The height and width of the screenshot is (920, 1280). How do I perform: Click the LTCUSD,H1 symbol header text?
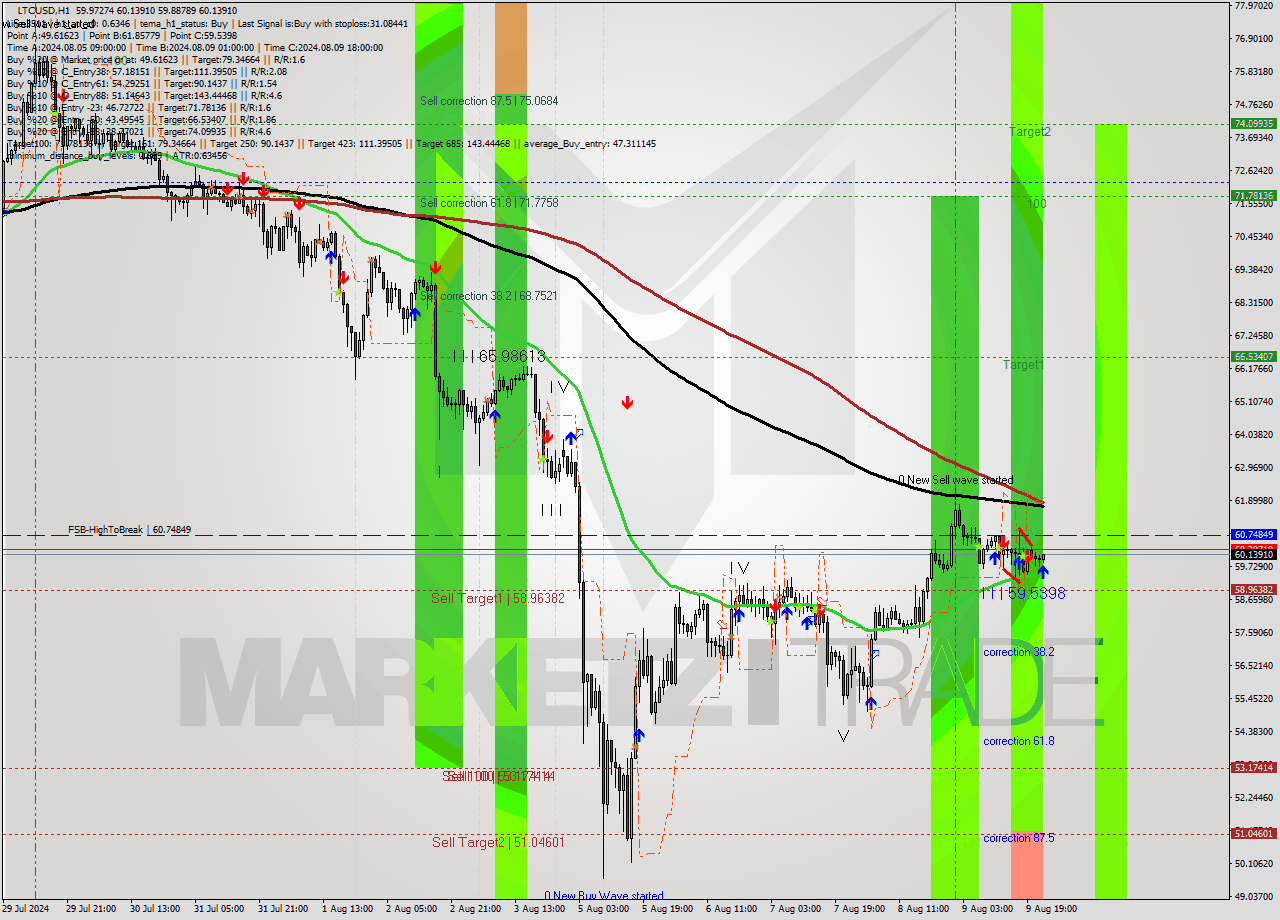coord(43,10)
